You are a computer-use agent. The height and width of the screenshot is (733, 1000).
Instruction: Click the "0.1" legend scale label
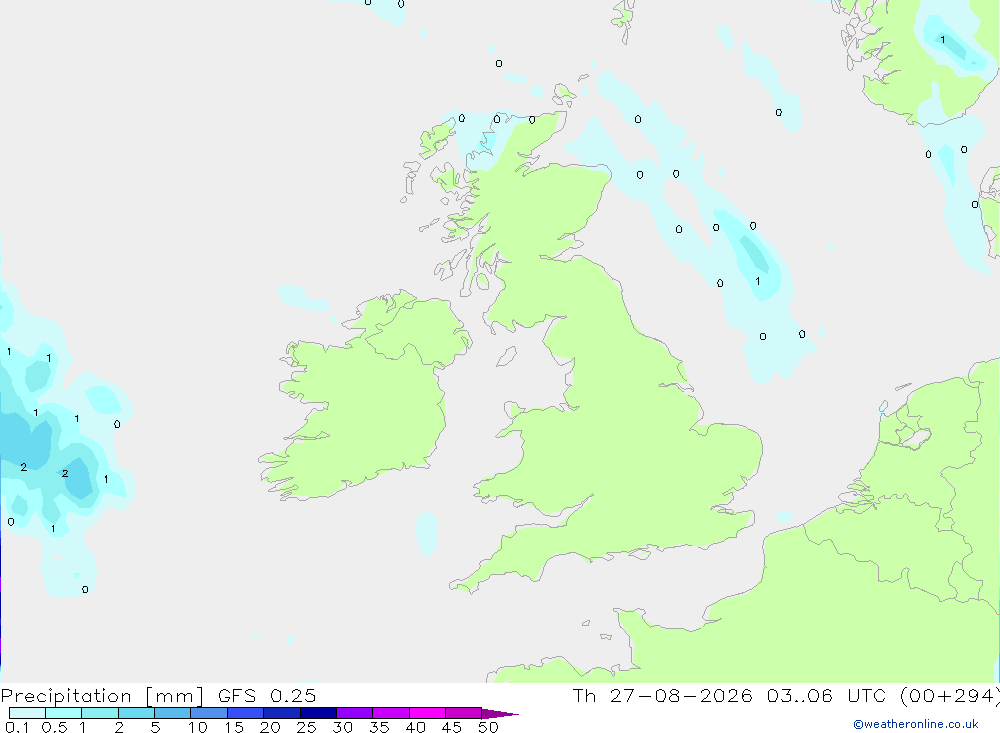point(17,727)
